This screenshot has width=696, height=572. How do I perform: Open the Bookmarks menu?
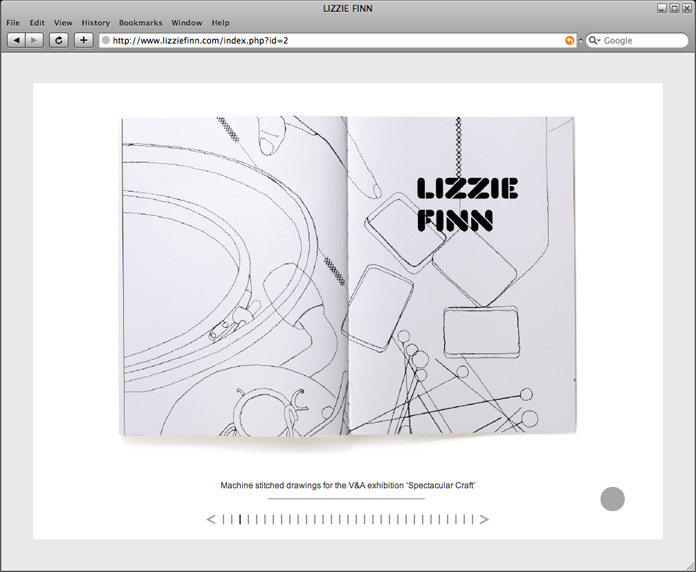coord(140,23)
